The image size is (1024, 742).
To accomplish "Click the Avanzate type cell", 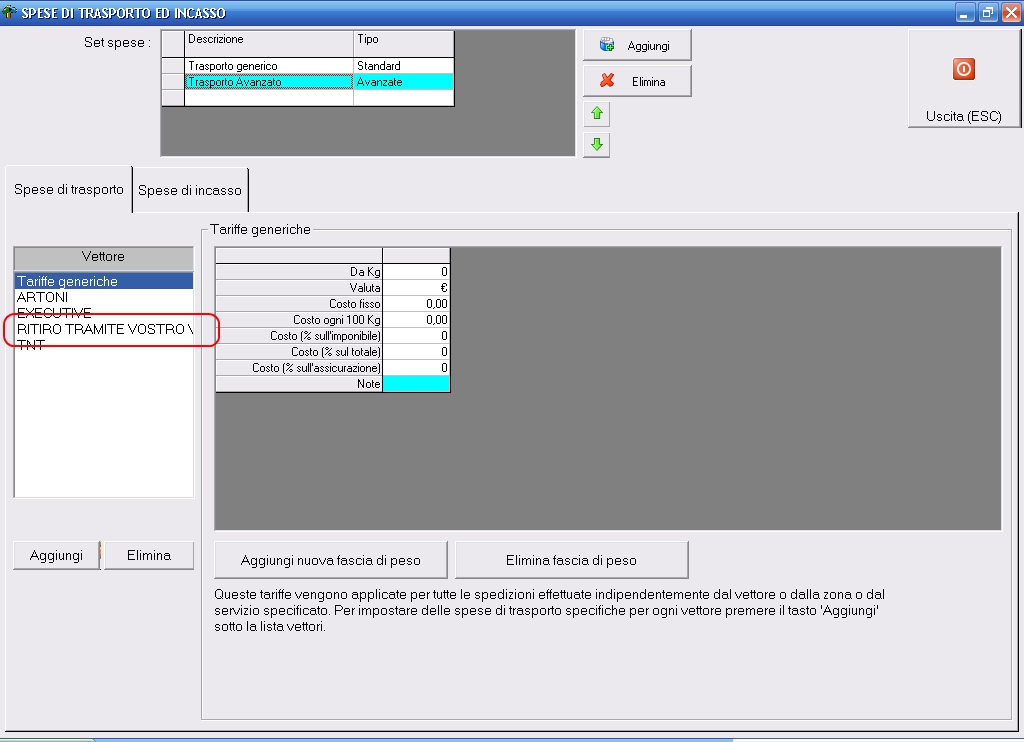I will 404,82.
